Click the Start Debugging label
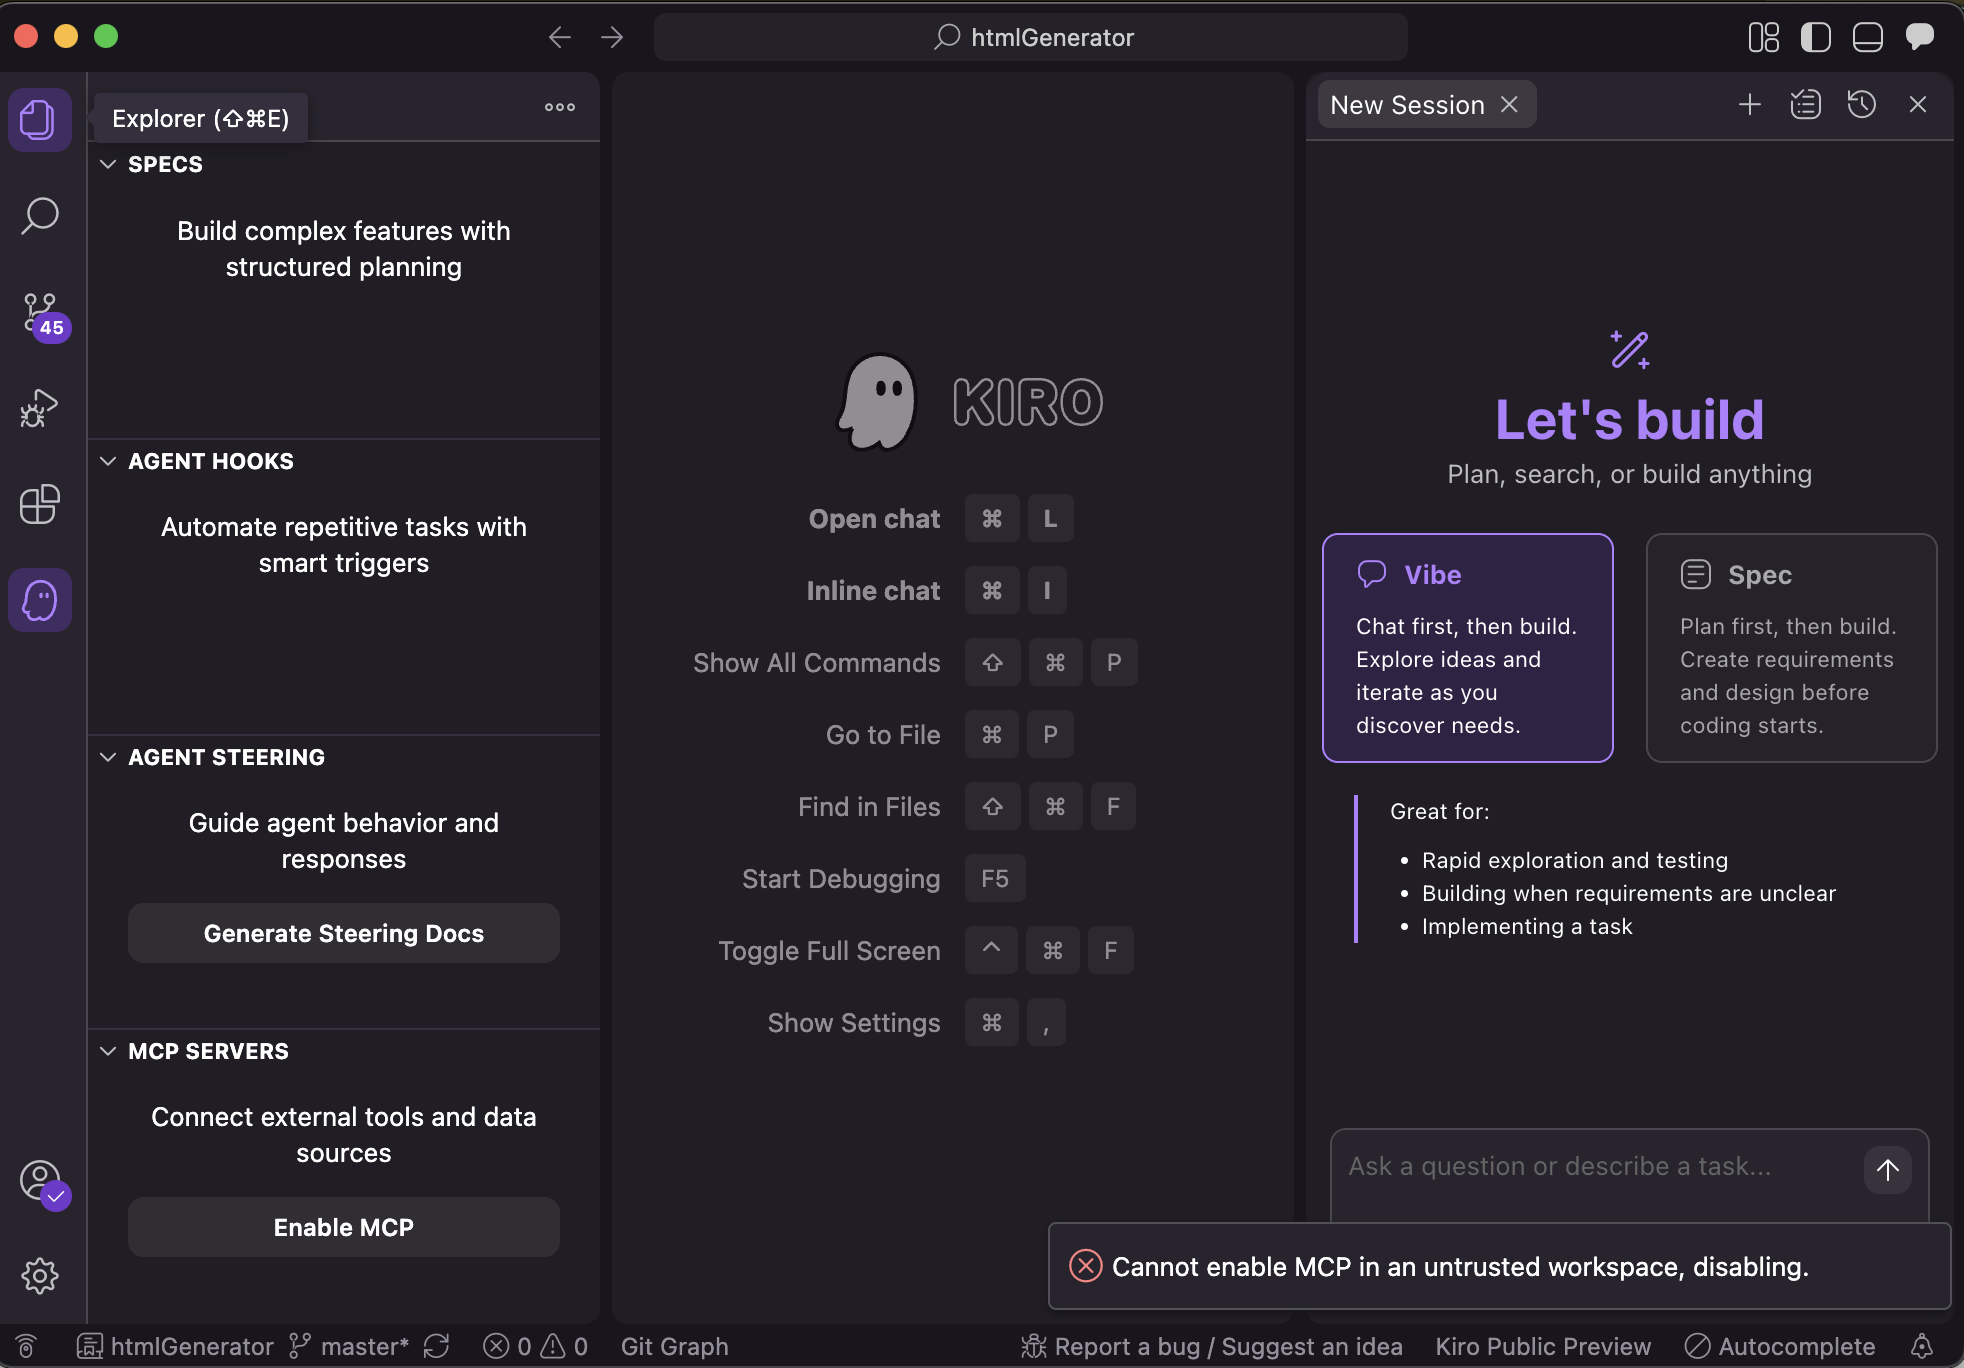This screenshot has height=1368, width=1964. click(841, 879)
